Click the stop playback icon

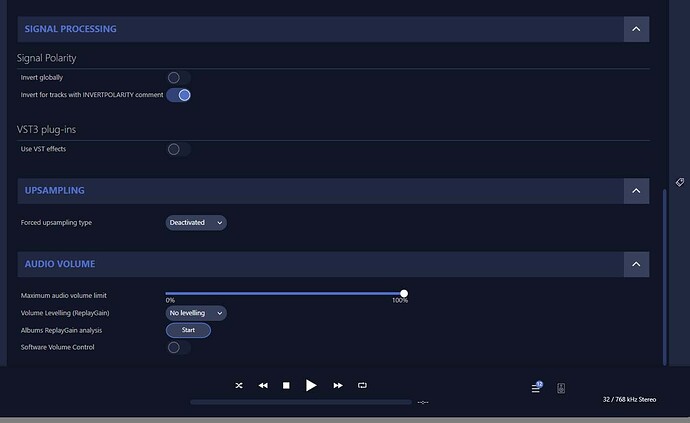[x=286, y=385]
